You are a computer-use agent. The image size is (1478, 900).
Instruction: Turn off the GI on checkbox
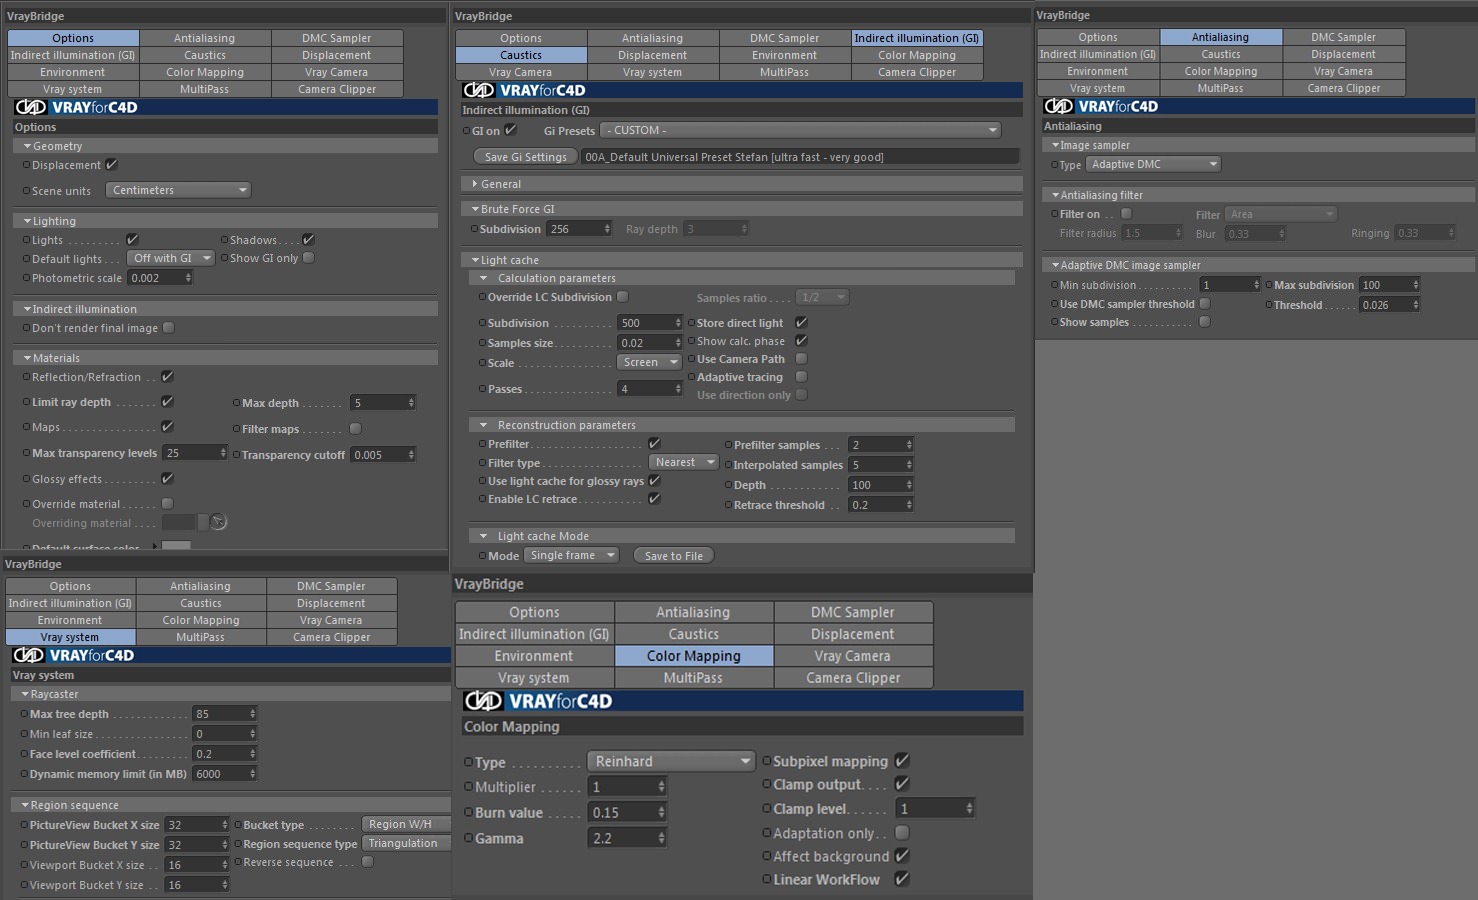(x=510, y=130)
